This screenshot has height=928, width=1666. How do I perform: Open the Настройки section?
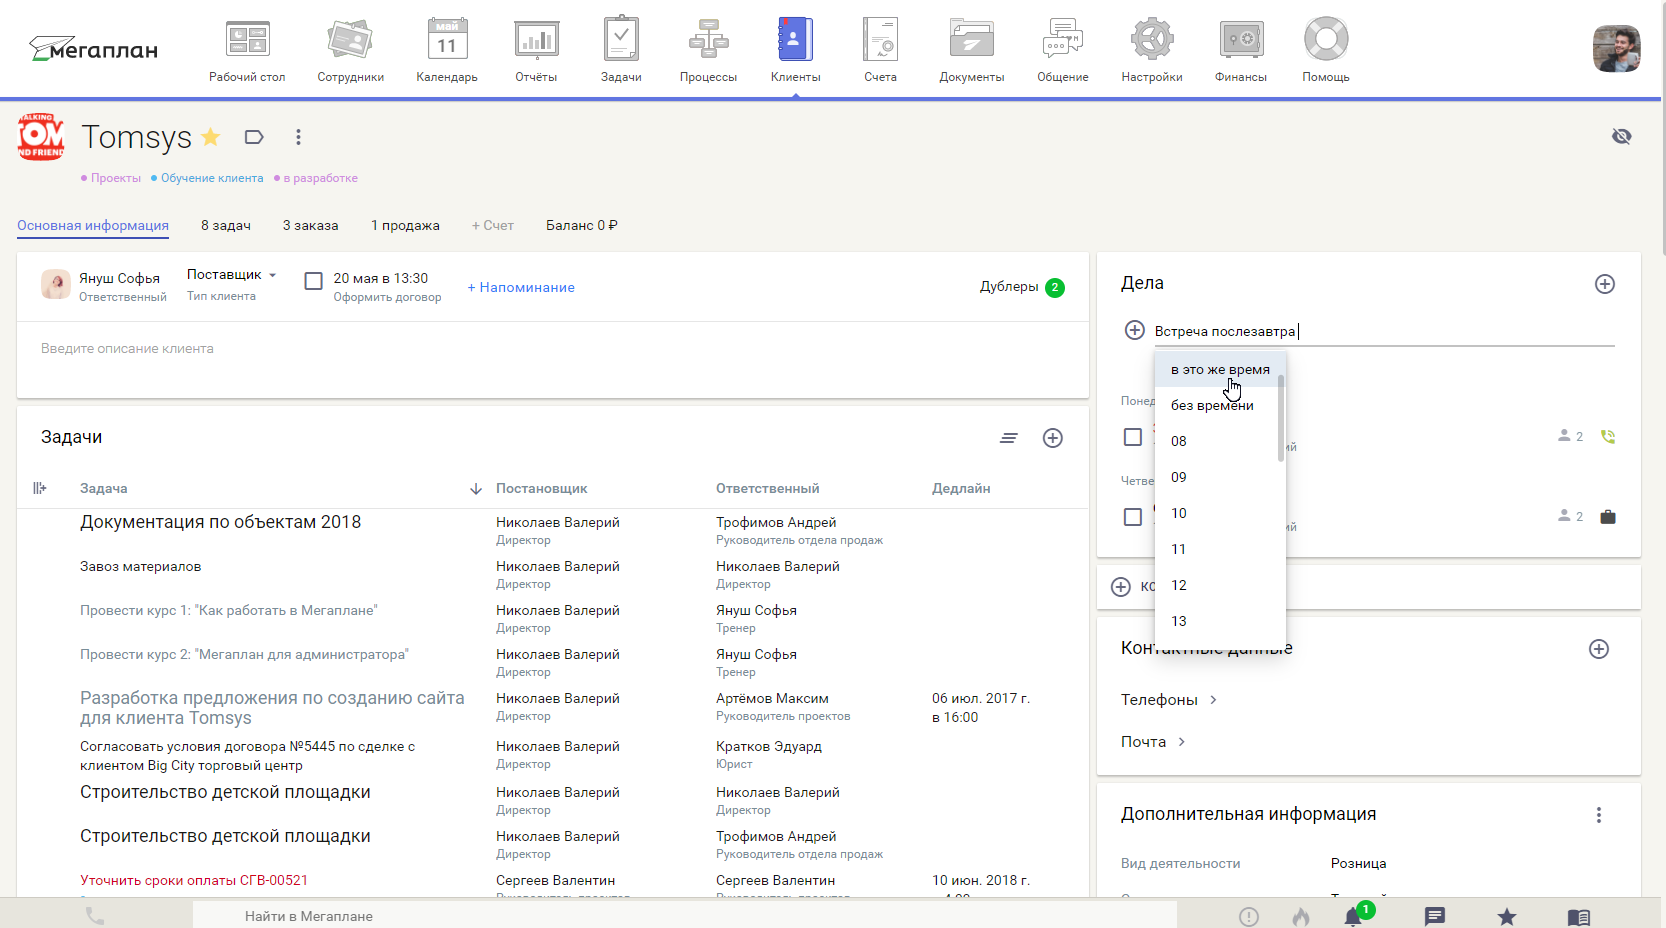point(1152,50)
